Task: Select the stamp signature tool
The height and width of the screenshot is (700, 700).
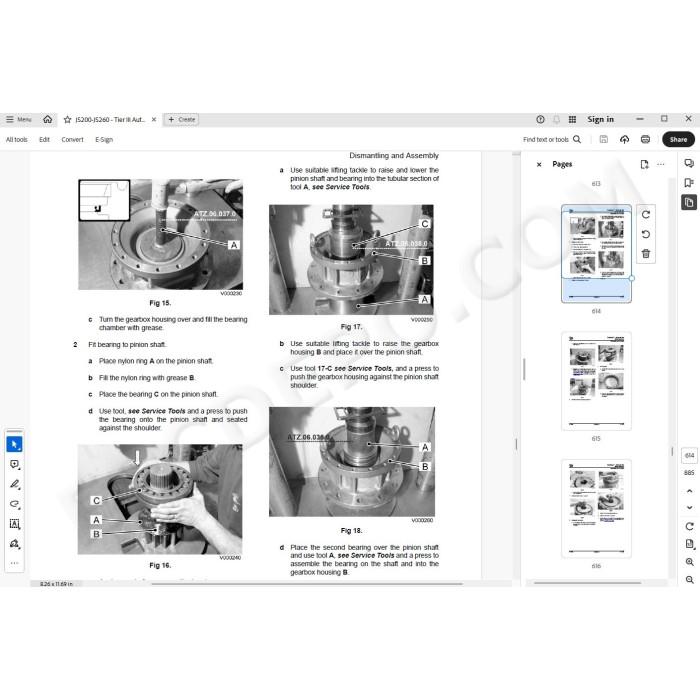Action: (14, 544)
